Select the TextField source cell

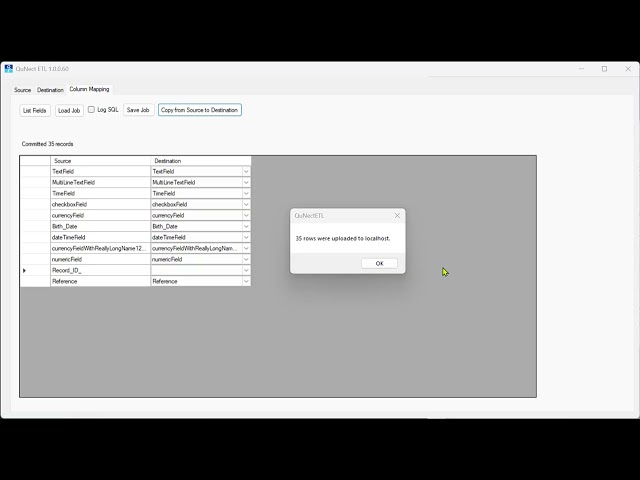(x=100, y=171)
